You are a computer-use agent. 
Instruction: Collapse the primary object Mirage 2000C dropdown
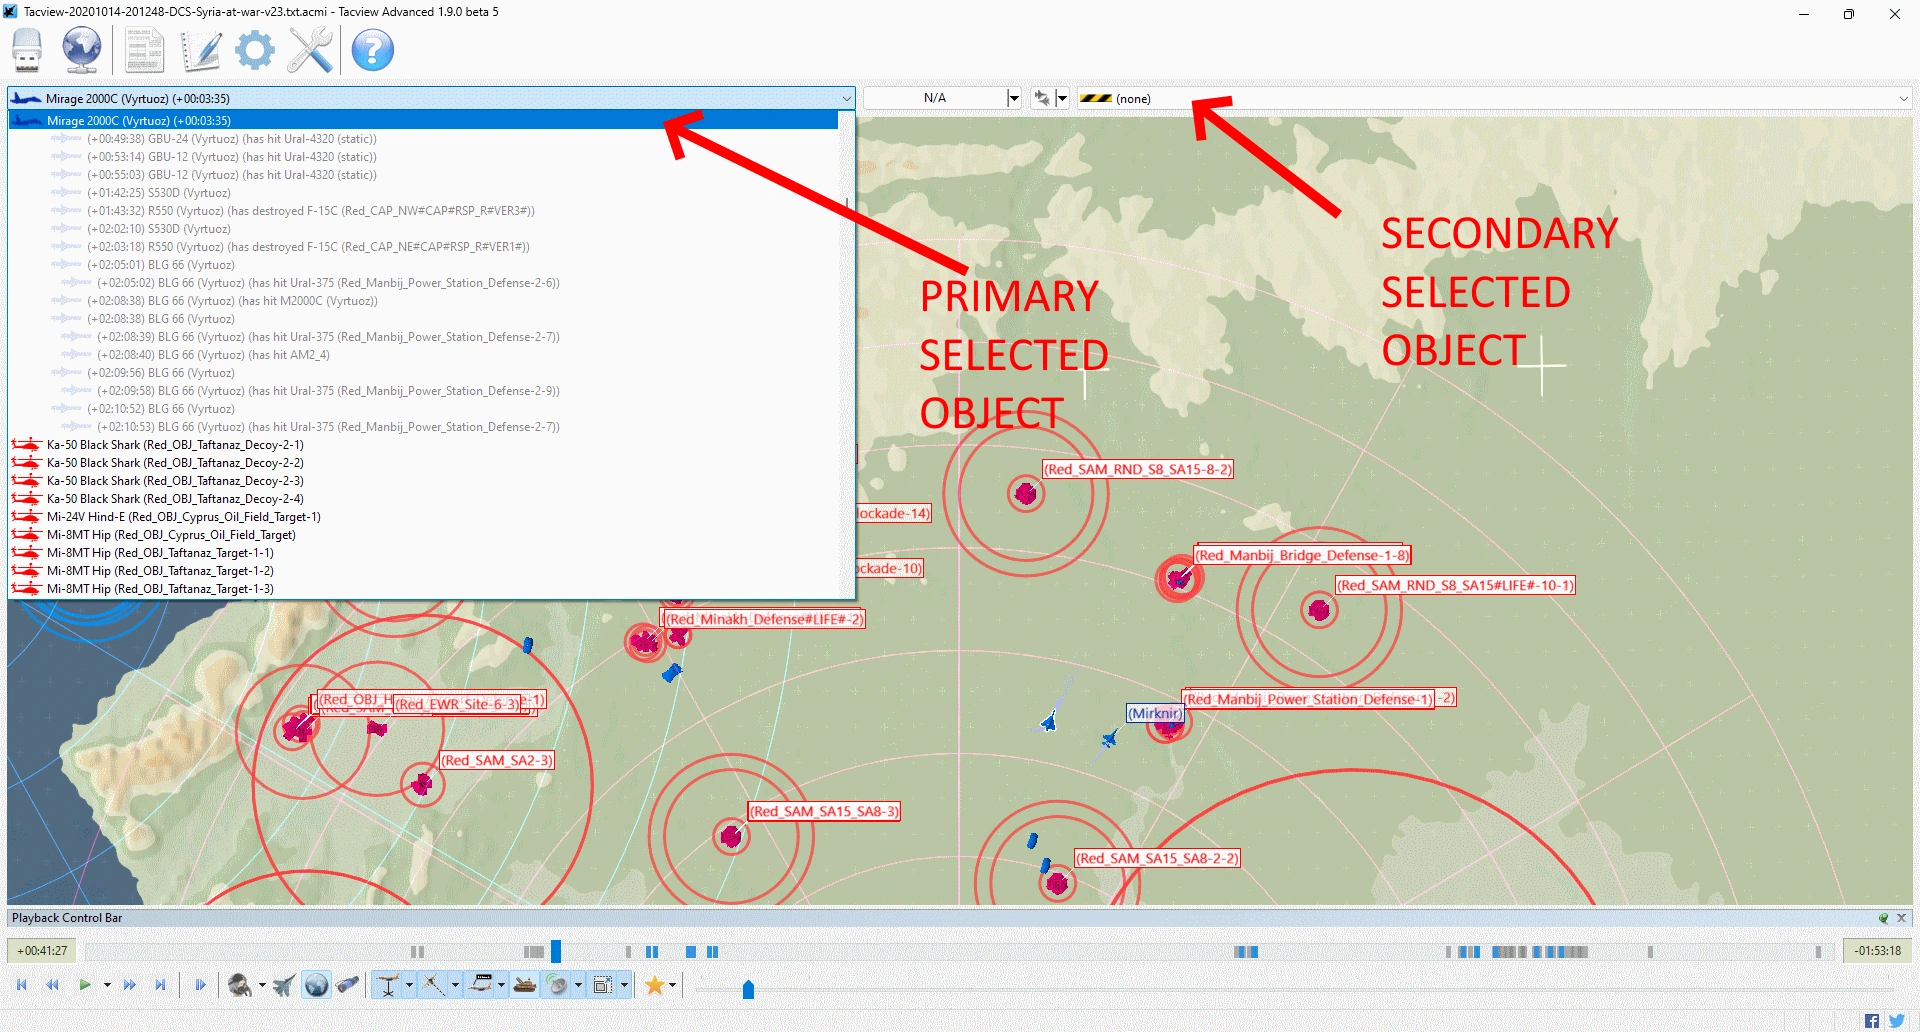846,98
